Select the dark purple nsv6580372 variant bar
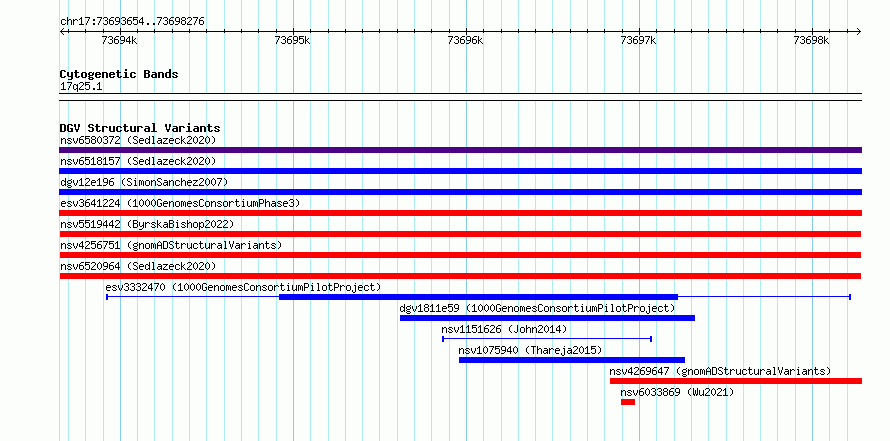The height and width of the screenshot is (441, 890). point(460,150)
